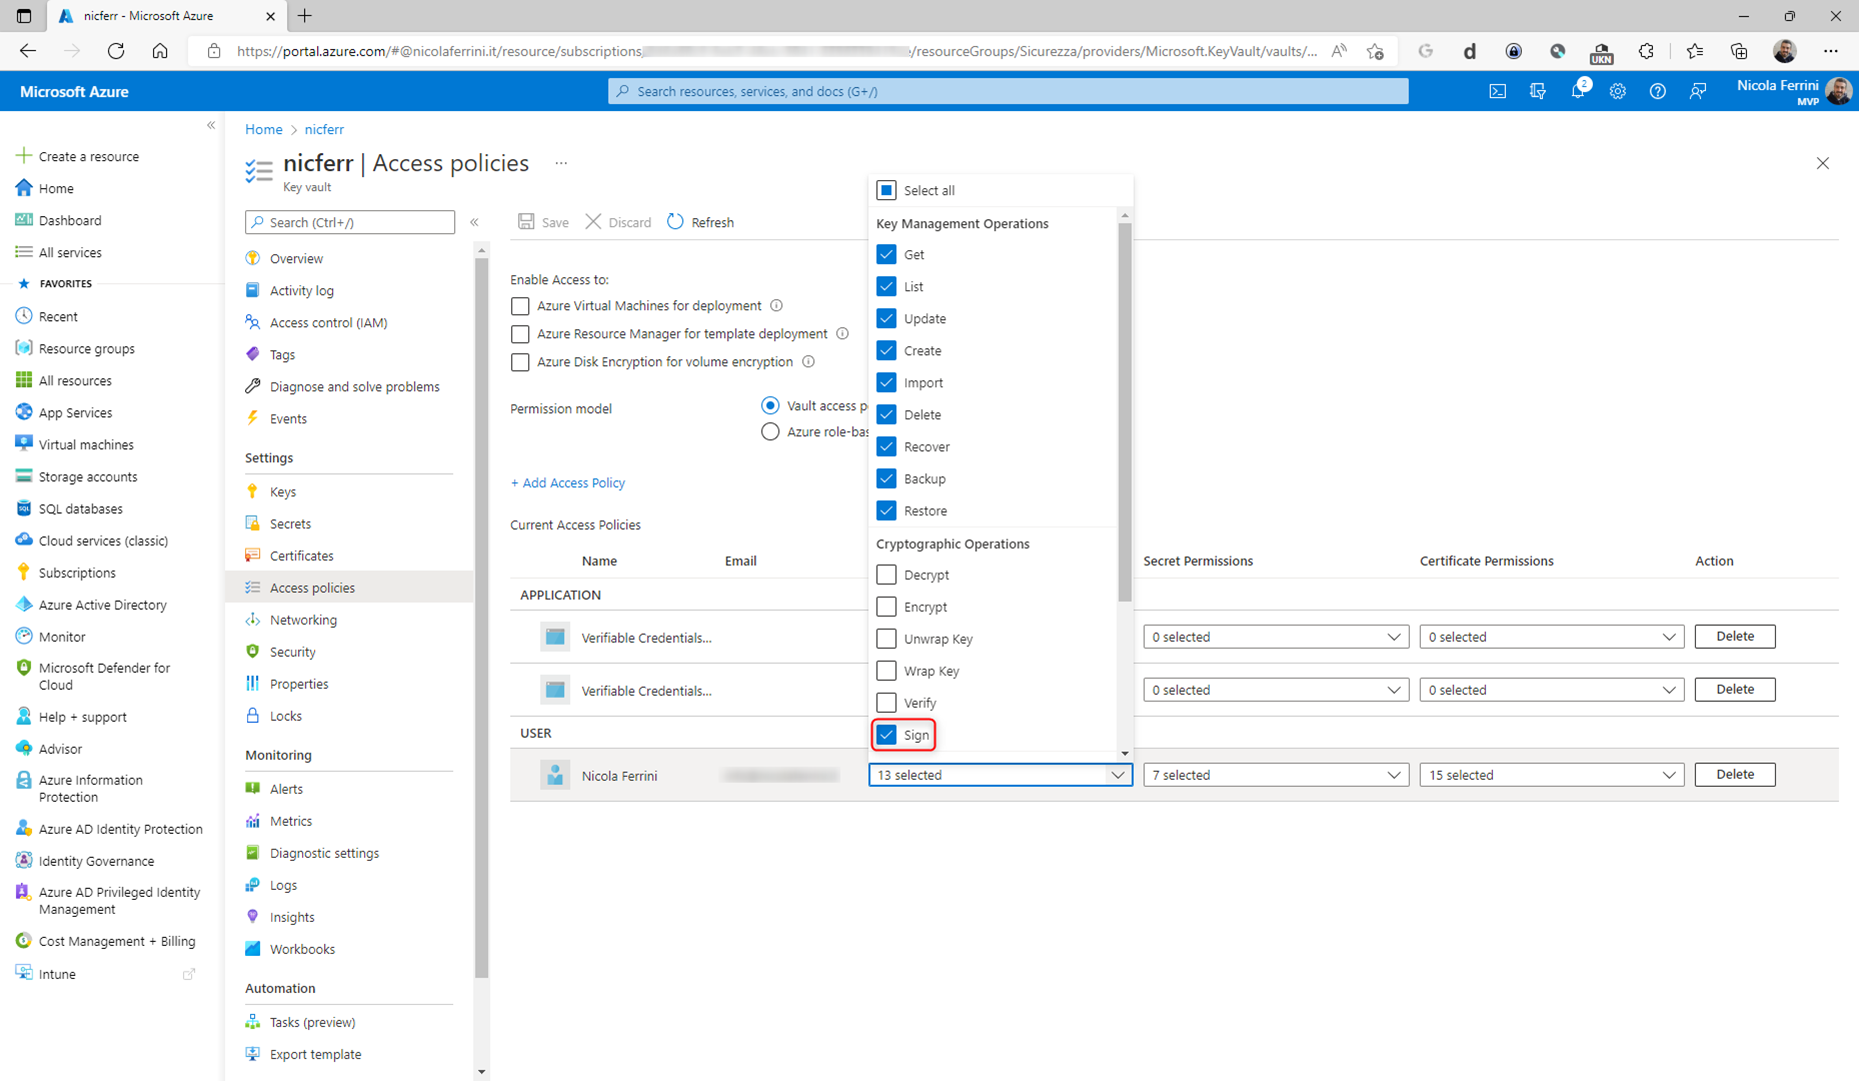Image resolution: width=1859 pixels, height=1081 pixels.
Task: Click the Refresh toolbar icon
Action: 676,222
